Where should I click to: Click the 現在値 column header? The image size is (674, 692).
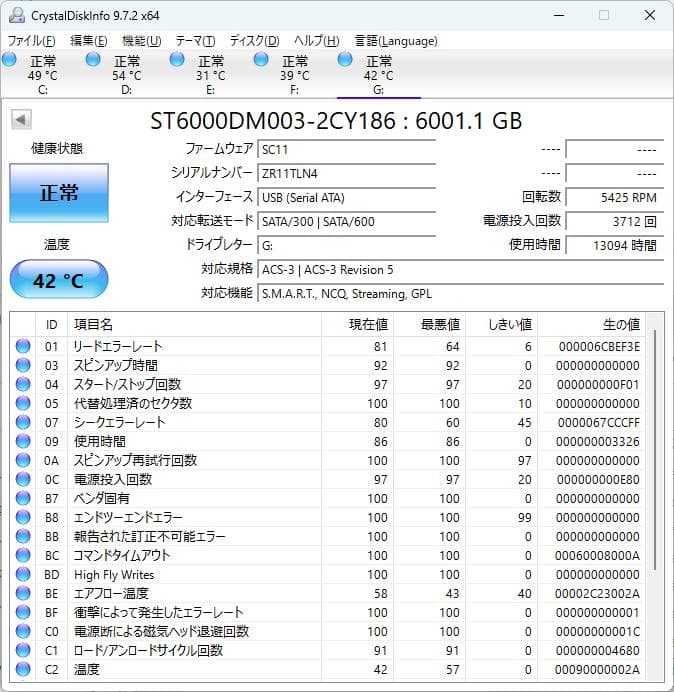(x=358, y=324)
